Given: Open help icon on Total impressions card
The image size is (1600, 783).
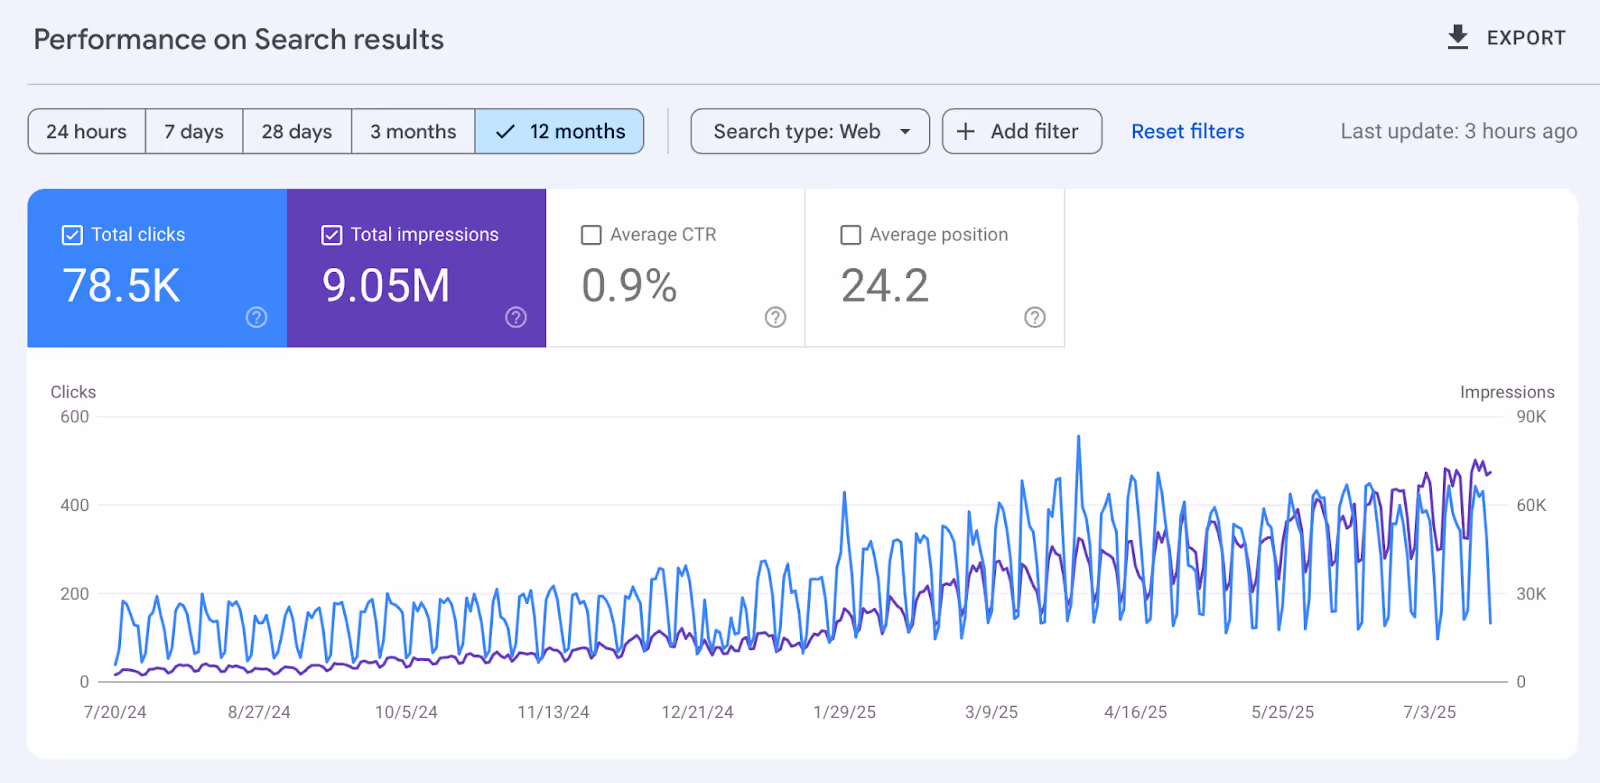Looking at the screenshot, I should click(516, 317).
